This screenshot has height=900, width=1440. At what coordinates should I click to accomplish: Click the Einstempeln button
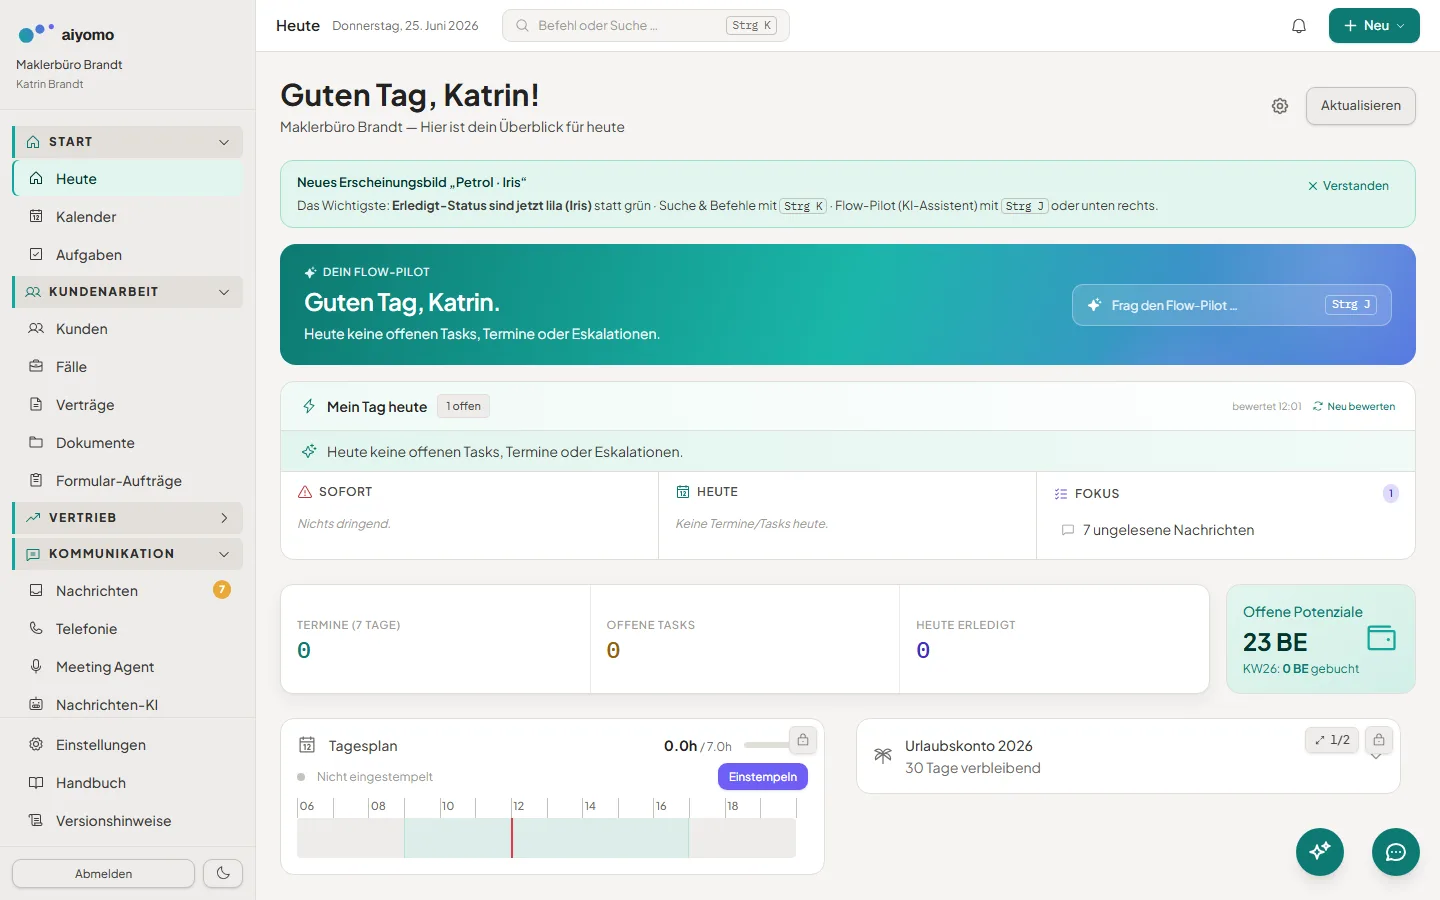(x=762, y=777)
